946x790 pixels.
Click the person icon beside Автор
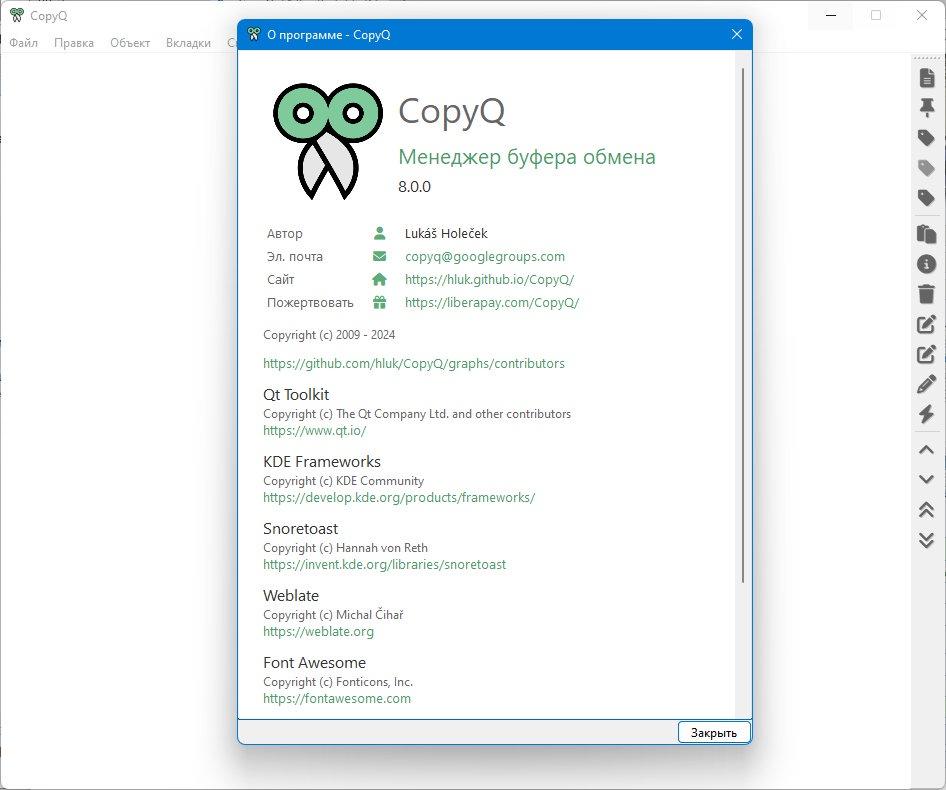click(x=379, y=233)
